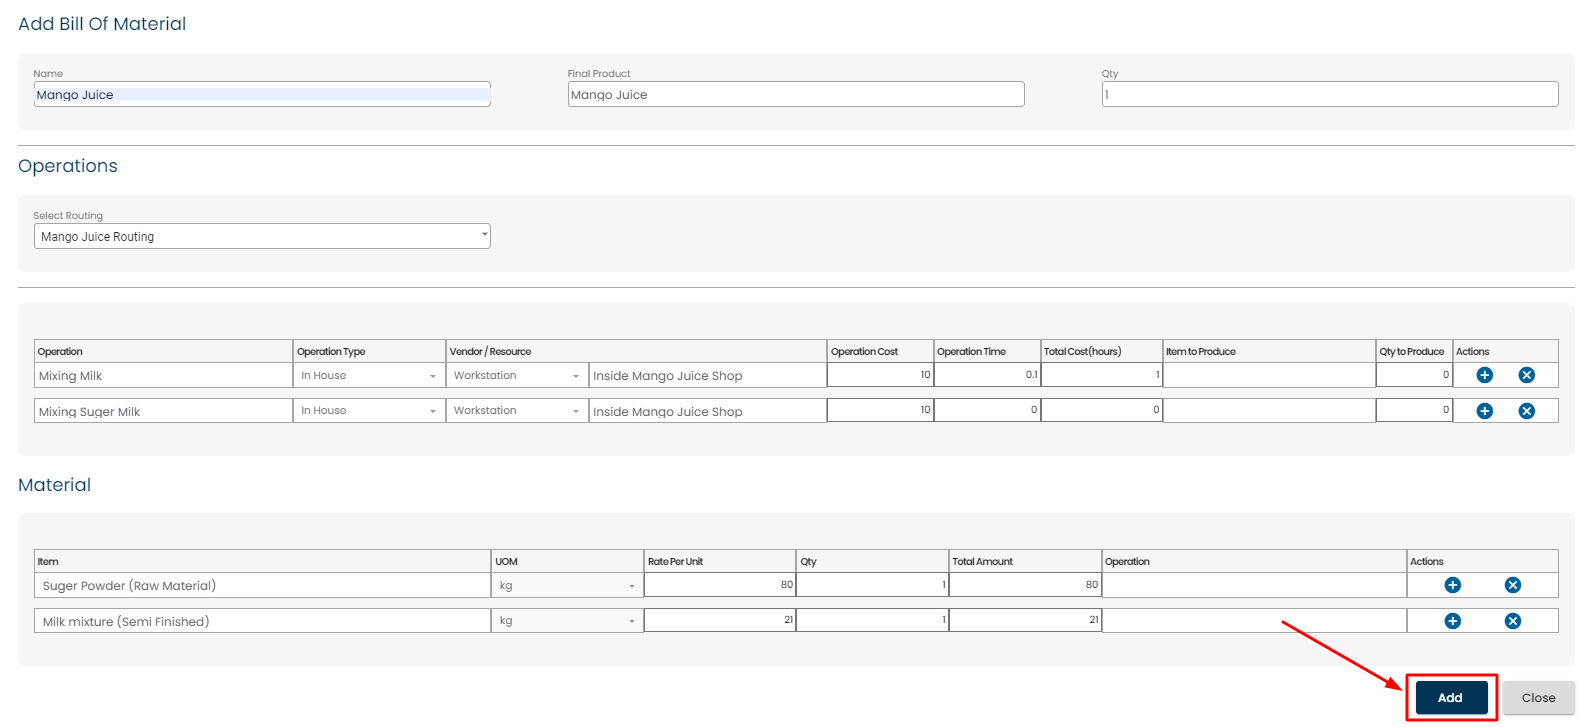Click the Final Product input field

[796, 94]
